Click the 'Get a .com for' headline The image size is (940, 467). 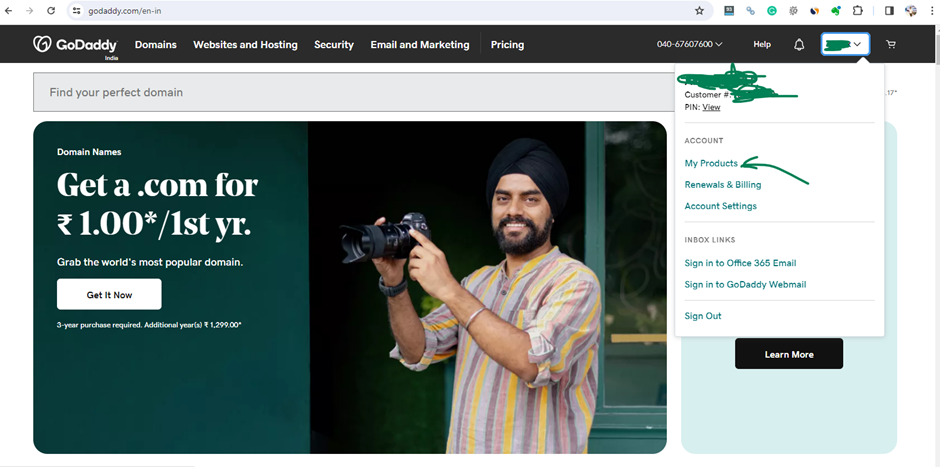pos(157,185)
